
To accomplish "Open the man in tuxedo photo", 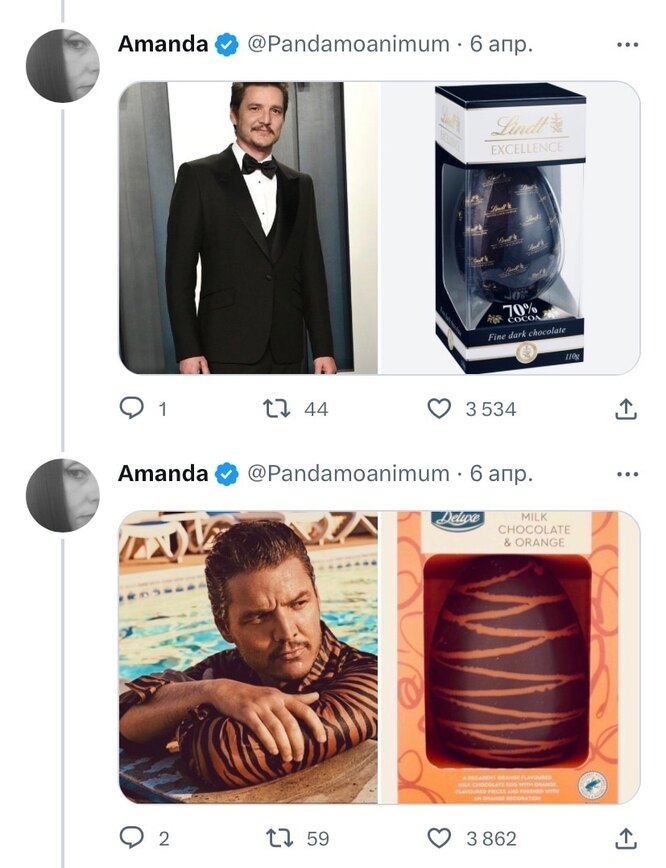I will [x=248, y=228].
